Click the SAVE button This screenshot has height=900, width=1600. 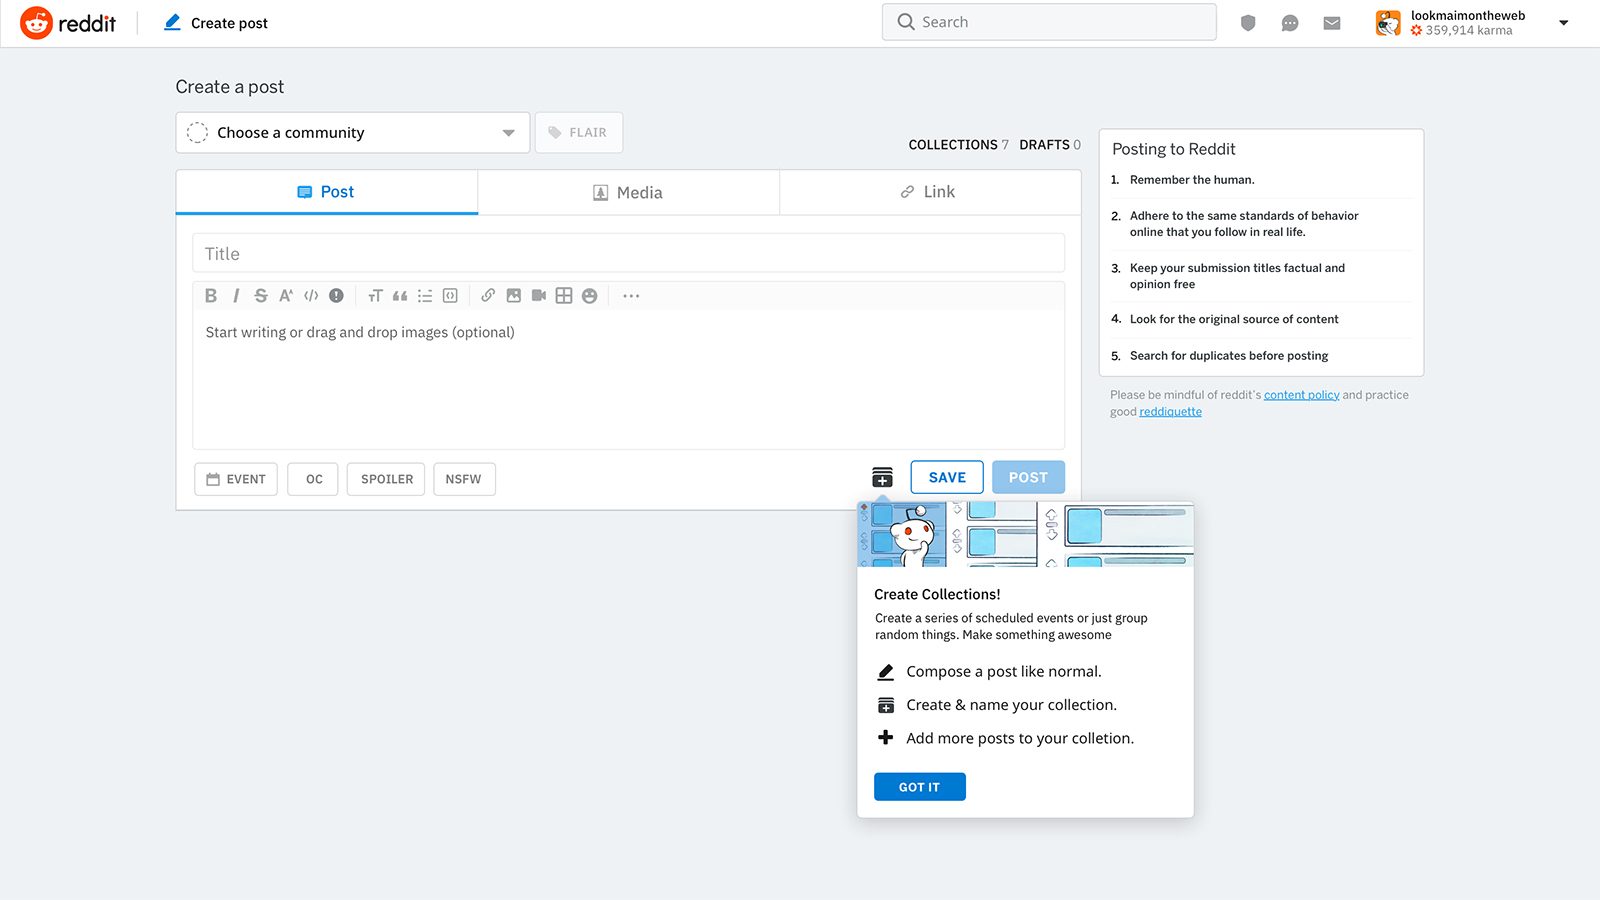pos(947,478)
